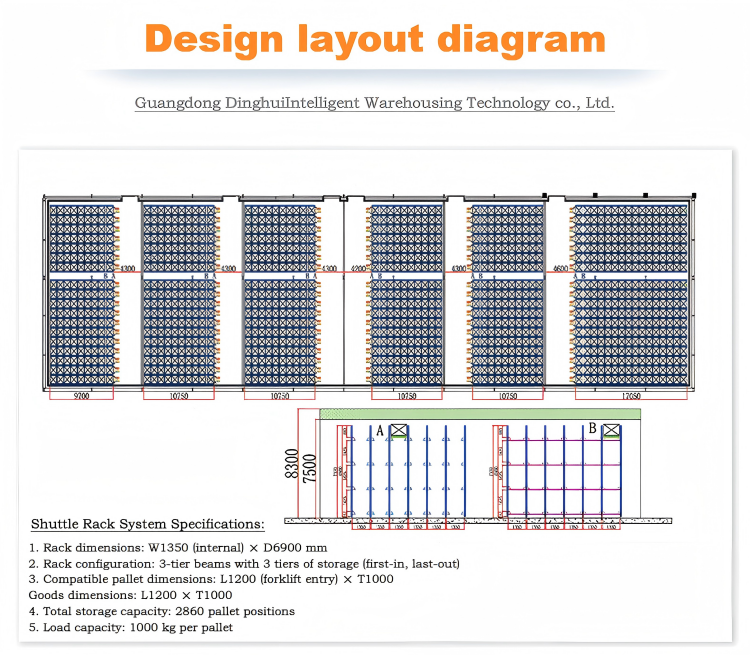Click the rack block above the 17050 dimension
The height and width of the screenshot is (655, 750).
click(x=631, y=295)
